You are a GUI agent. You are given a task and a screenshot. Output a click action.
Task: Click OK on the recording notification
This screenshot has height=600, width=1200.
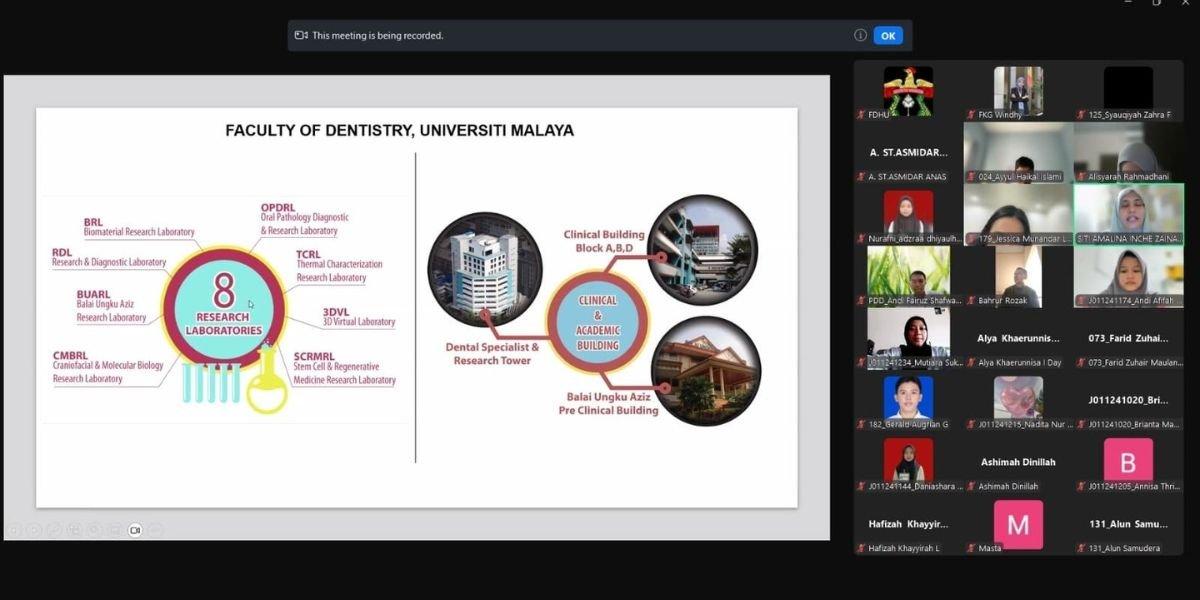coord(888,35)
